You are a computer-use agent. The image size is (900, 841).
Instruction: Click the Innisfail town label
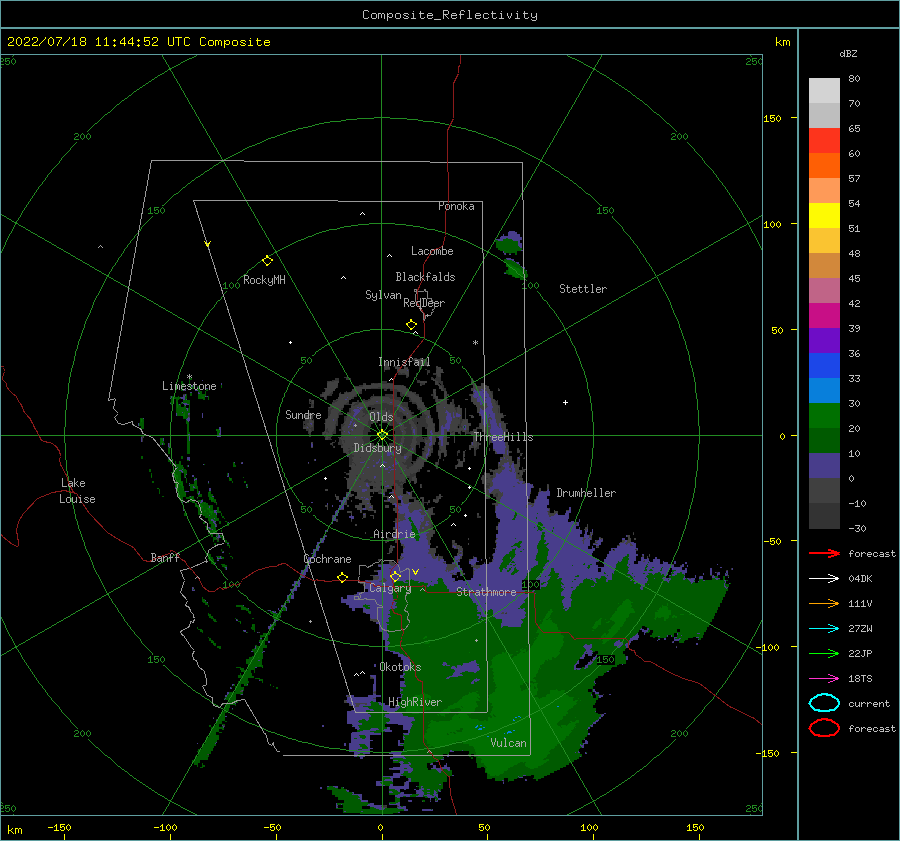click(404, 362)
